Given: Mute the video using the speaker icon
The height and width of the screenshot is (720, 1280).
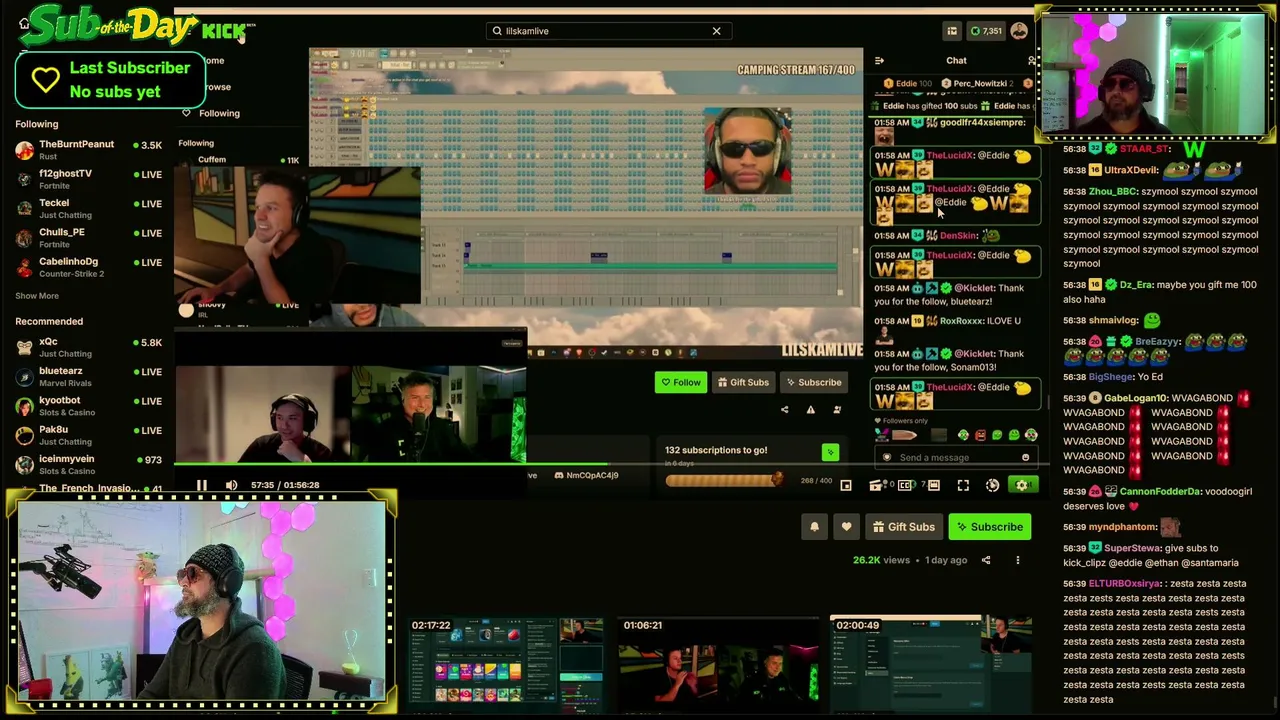Looking at the screenshot, I should (231, 485).
